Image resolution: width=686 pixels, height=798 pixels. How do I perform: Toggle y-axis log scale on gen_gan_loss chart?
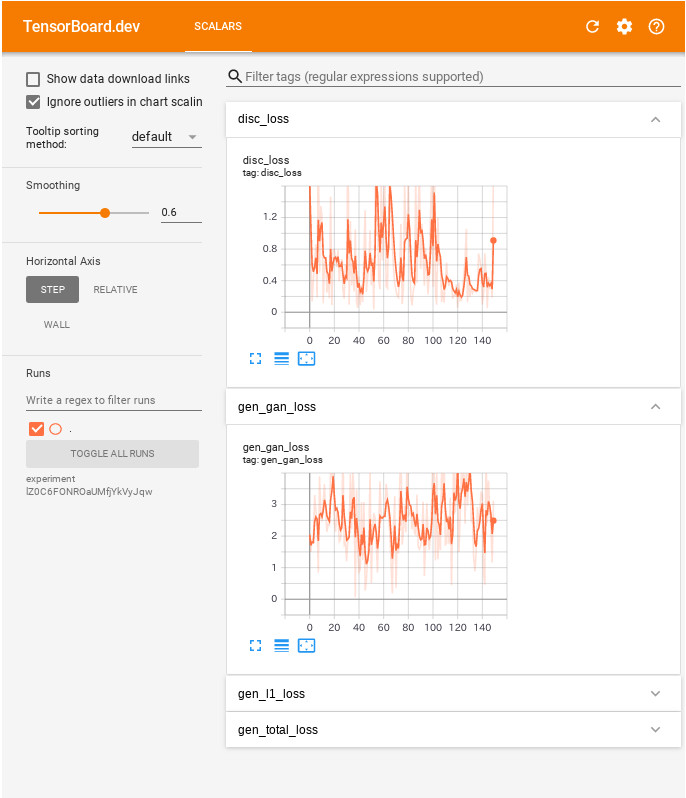281,646
